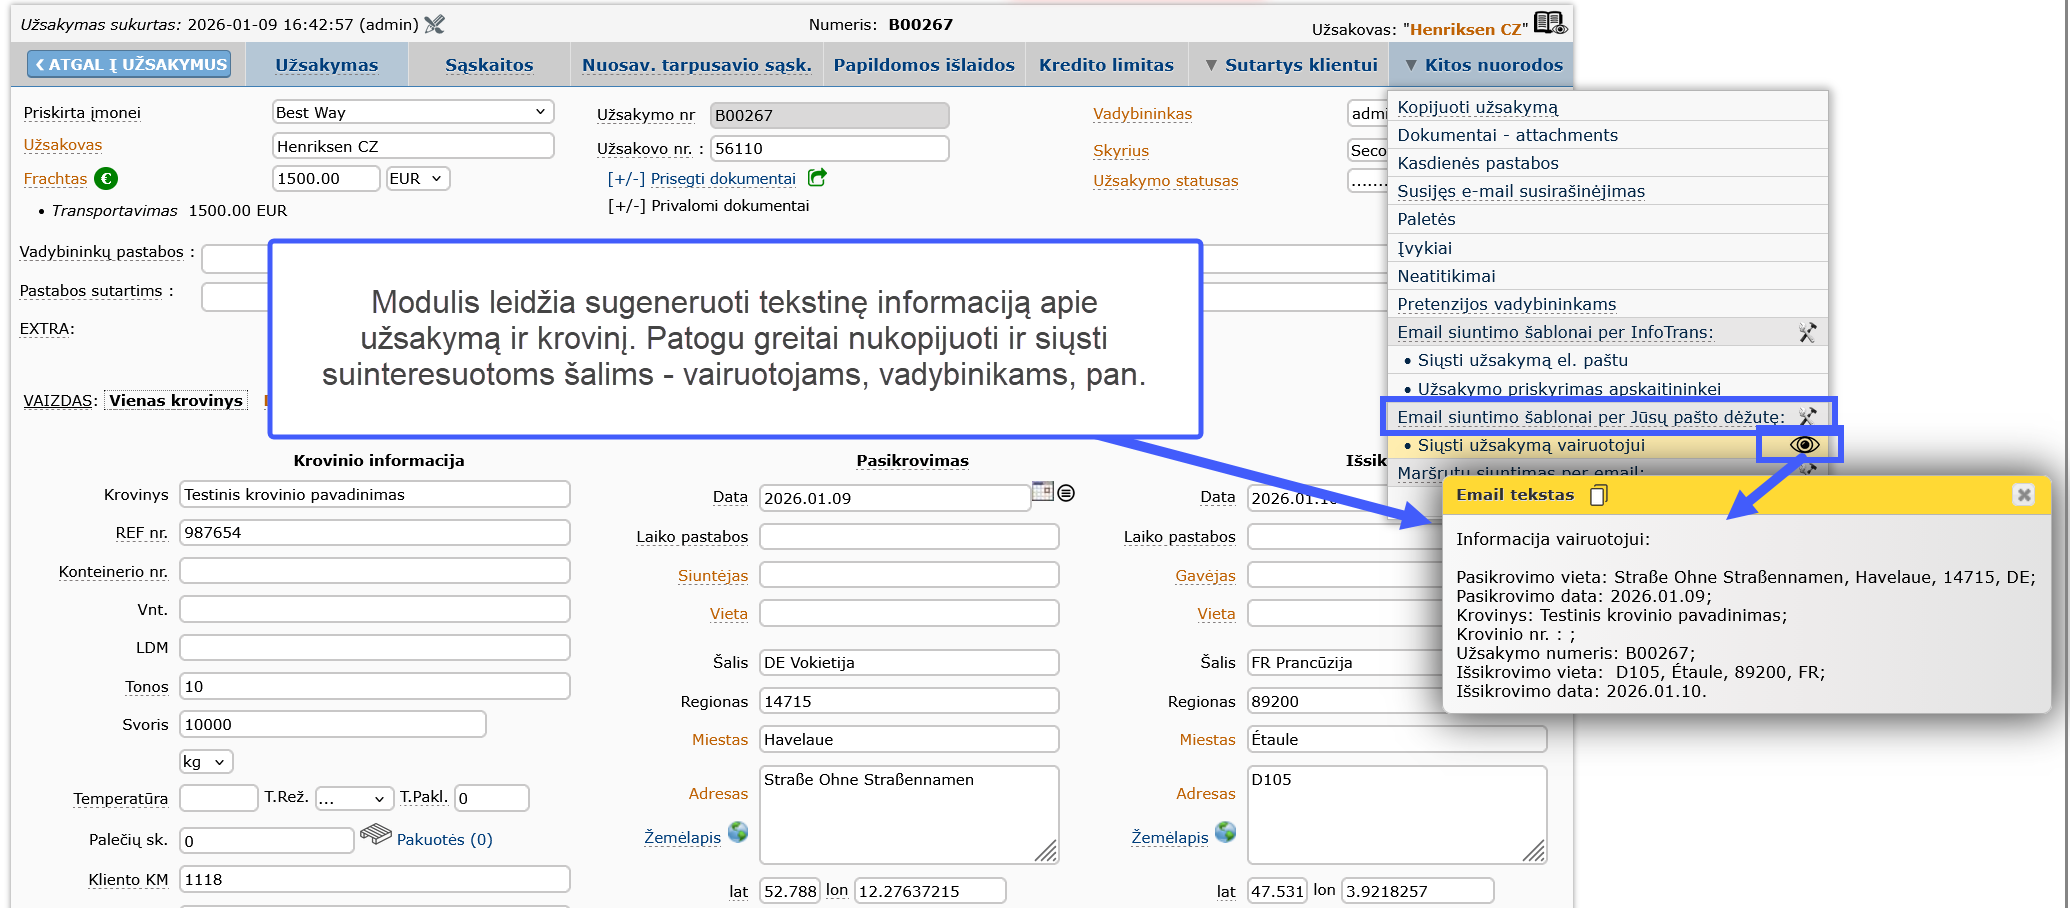Open the Papildomos išlaidos tab

coord(924,65)
